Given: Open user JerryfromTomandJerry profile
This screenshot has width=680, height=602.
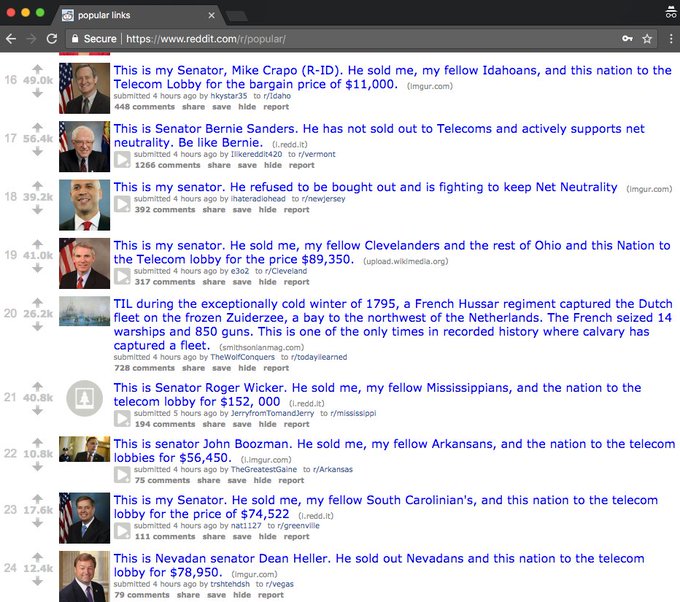Looking at the screenshot, I should click(272, 413).
